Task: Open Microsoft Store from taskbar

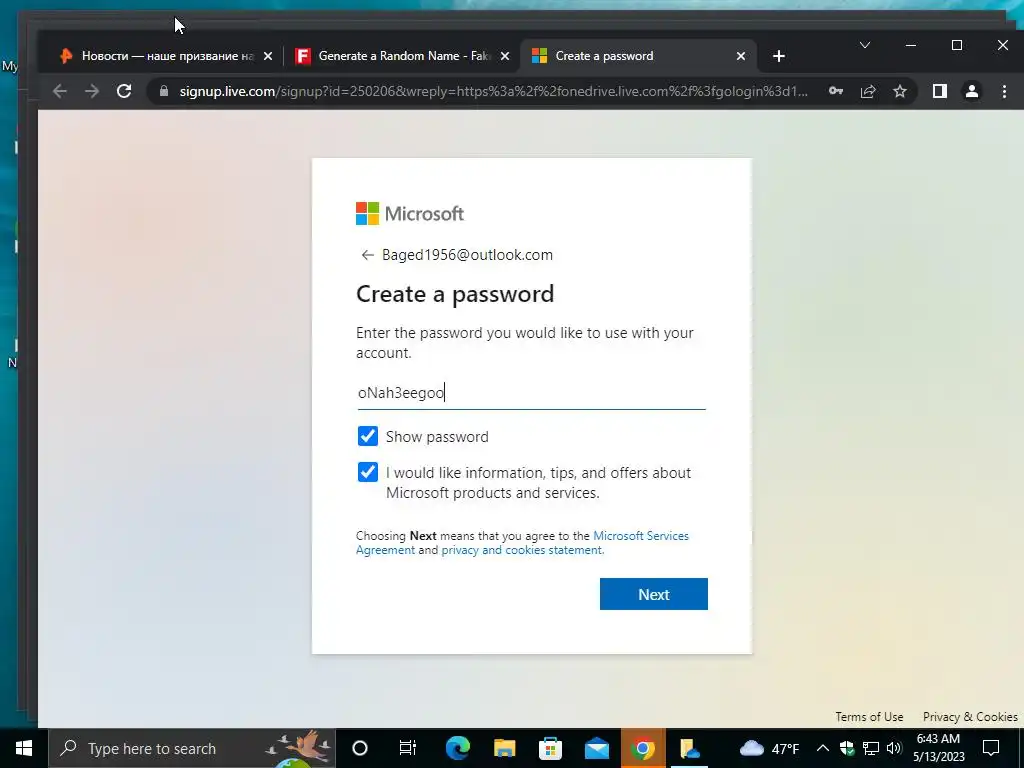Action: [x=551, y=748]
